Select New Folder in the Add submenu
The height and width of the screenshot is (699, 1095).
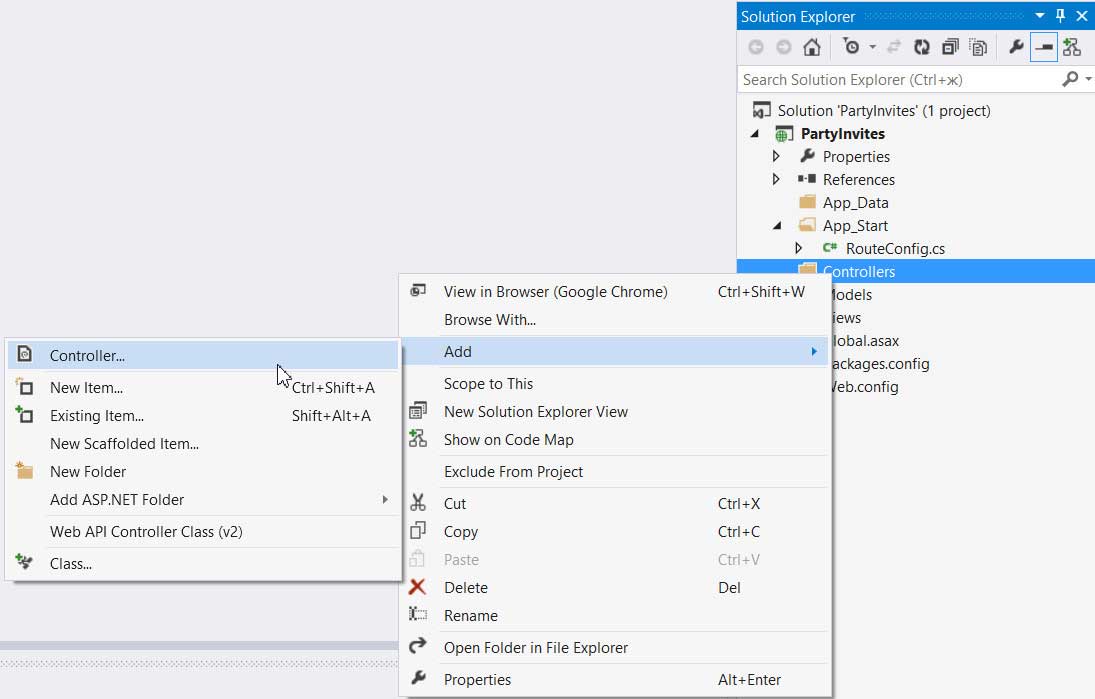(202, 471)
